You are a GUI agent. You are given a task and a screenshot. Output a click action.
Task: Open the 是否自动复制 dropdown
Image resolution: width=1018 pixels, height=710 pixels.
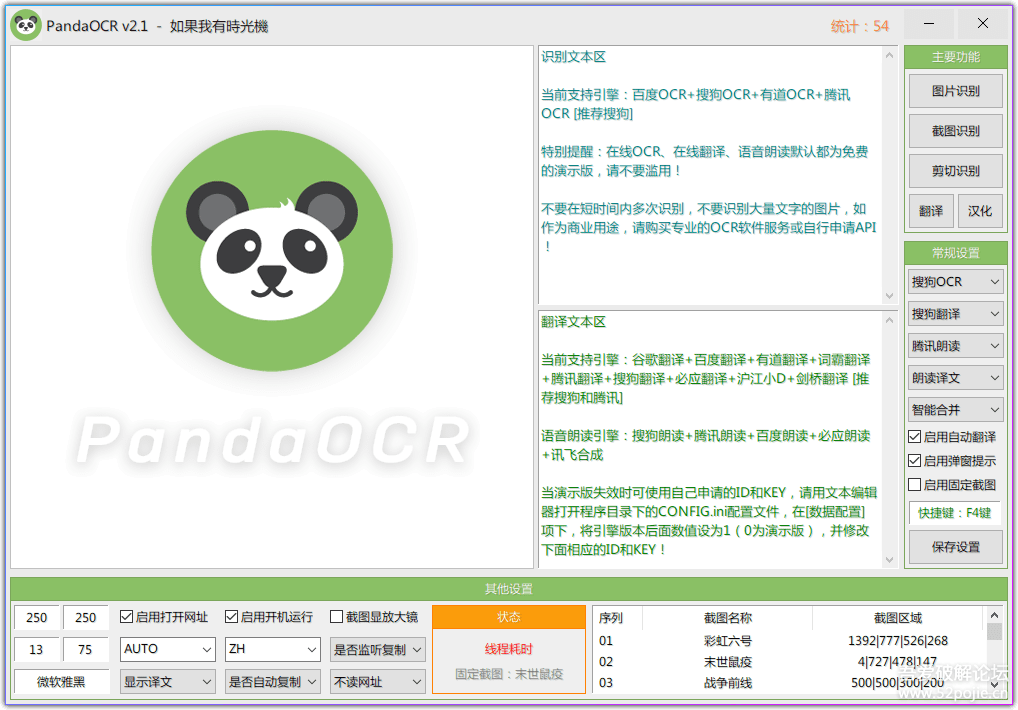coord(273,682)
